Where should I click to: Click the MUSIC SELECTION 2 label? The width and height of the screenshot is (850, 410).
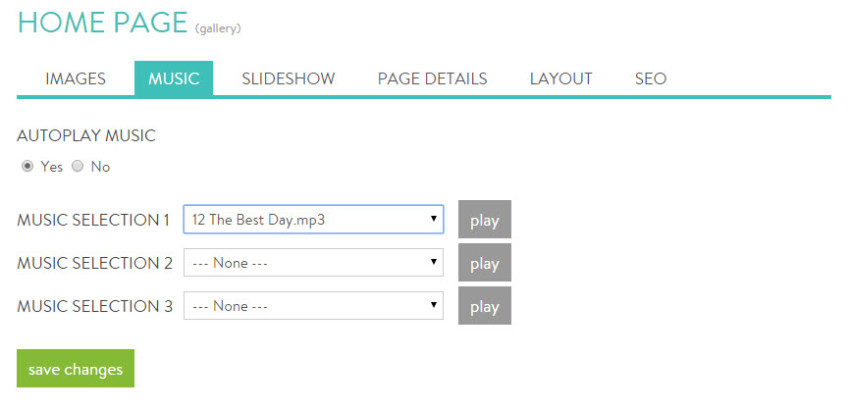pos(95,263)
